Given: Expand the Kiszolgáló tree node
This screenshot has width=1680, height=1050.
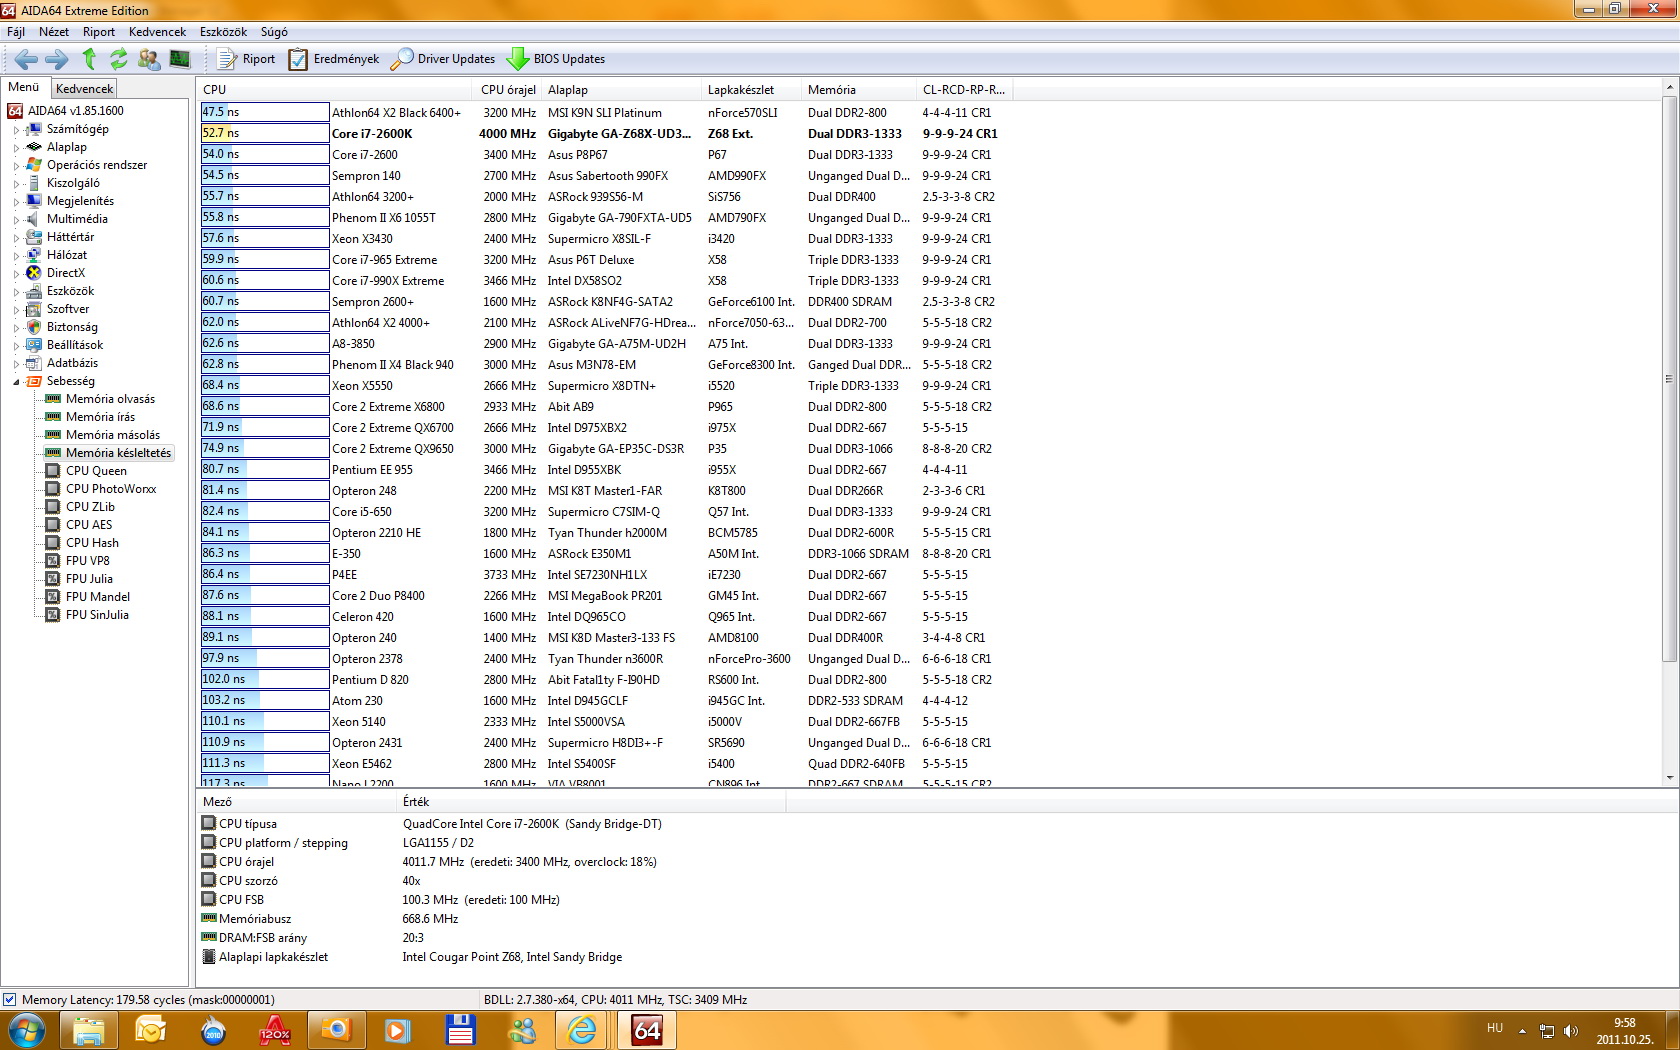Looking at the screenshot, I should point(16,184).
